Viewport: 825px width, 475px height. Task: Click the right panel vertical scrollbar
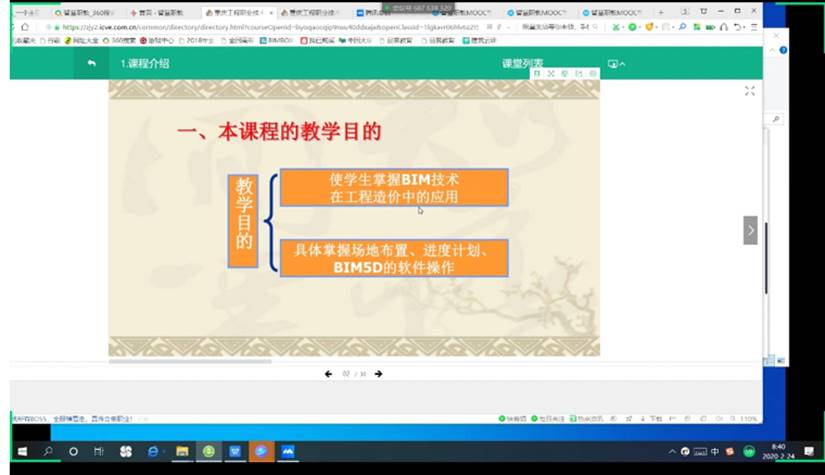(766, 258)
